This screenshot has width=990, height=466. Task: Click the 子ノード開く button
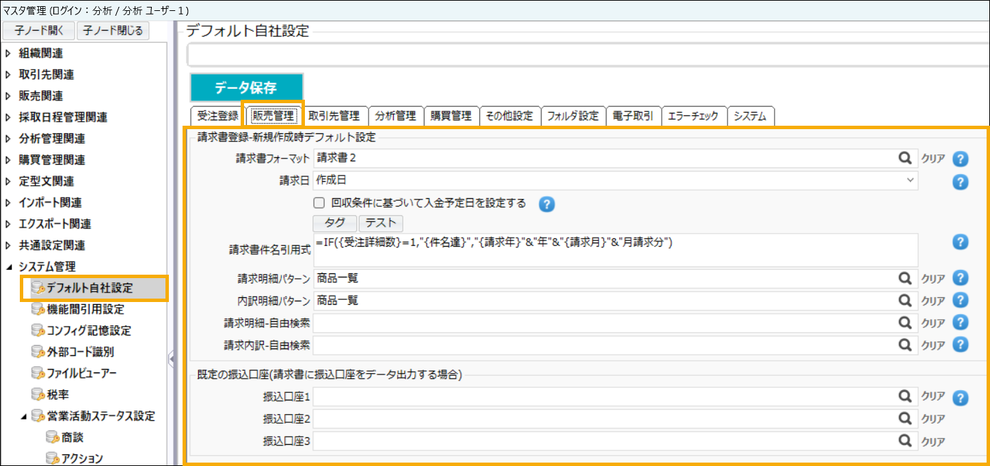(x=40, y=30)
